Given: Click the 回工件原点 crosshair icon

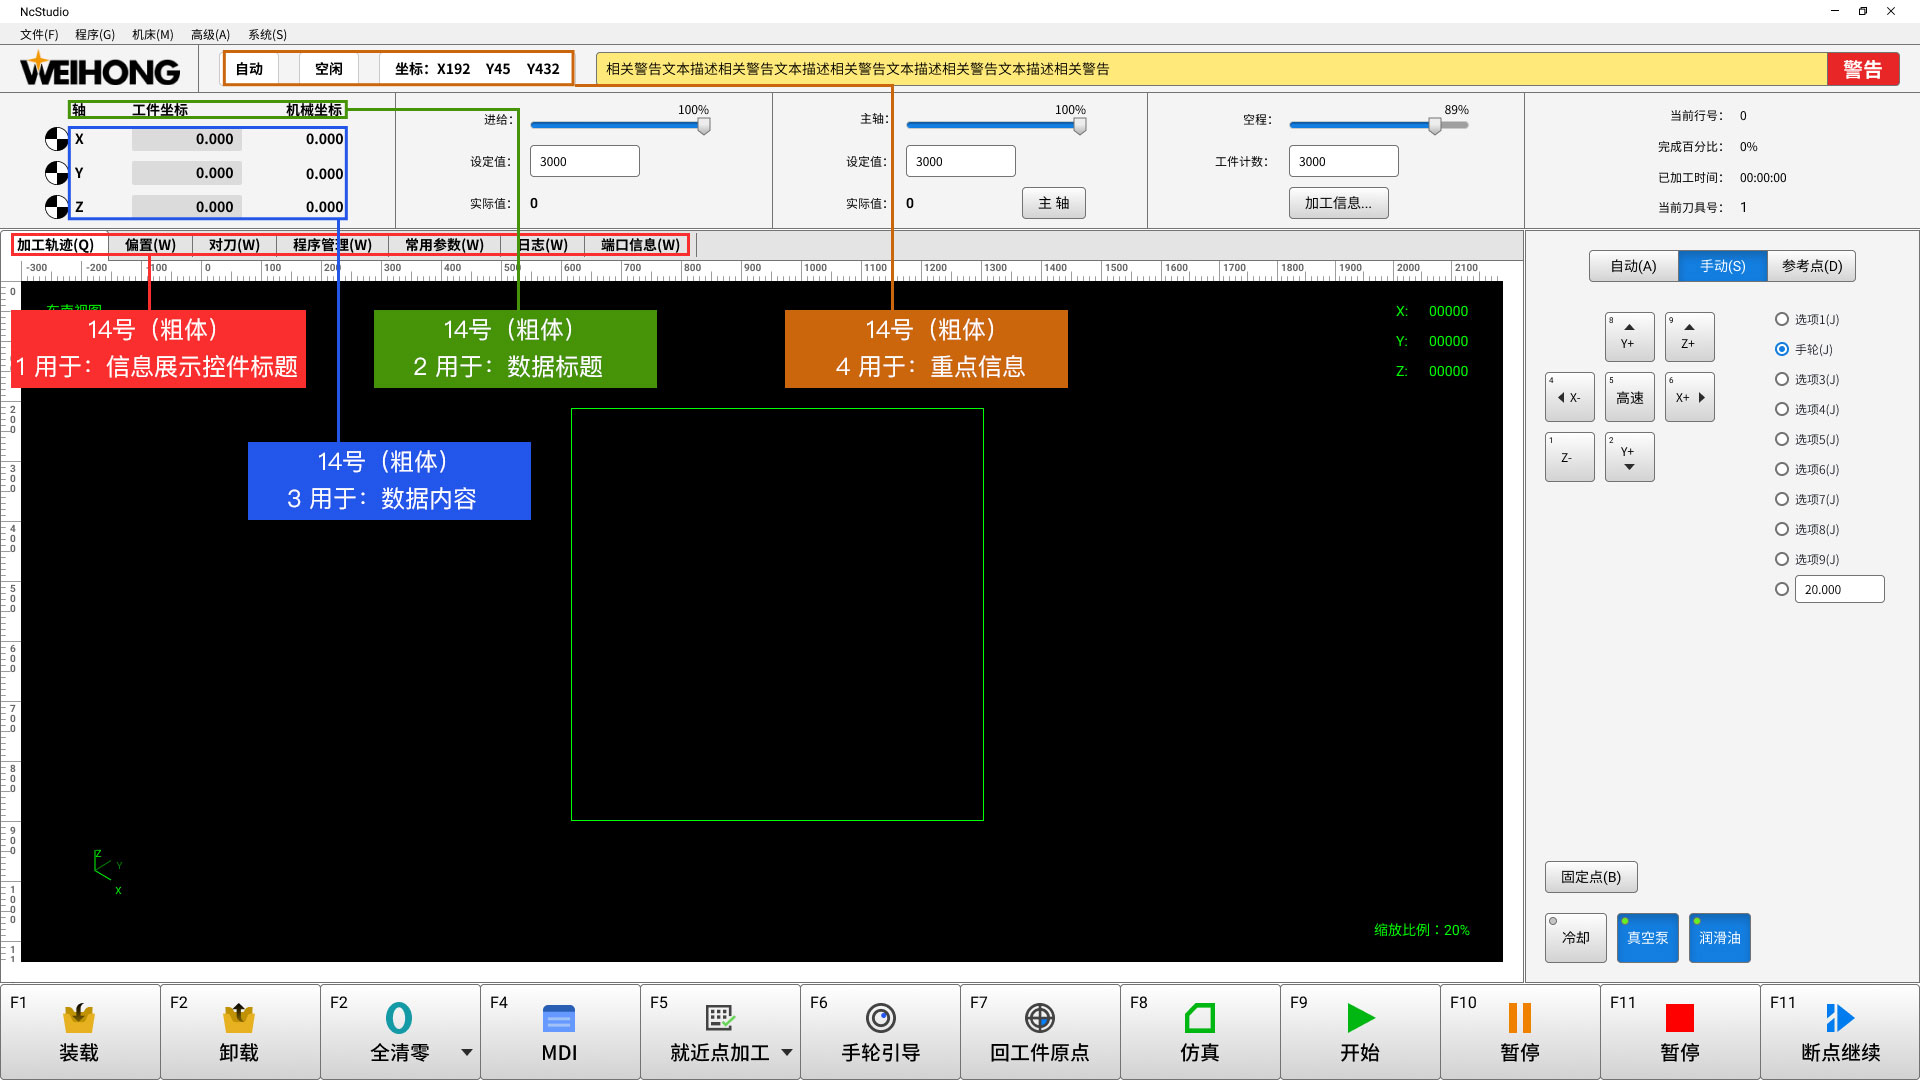Looking at the screenshot, I should pos(1040,1018).
